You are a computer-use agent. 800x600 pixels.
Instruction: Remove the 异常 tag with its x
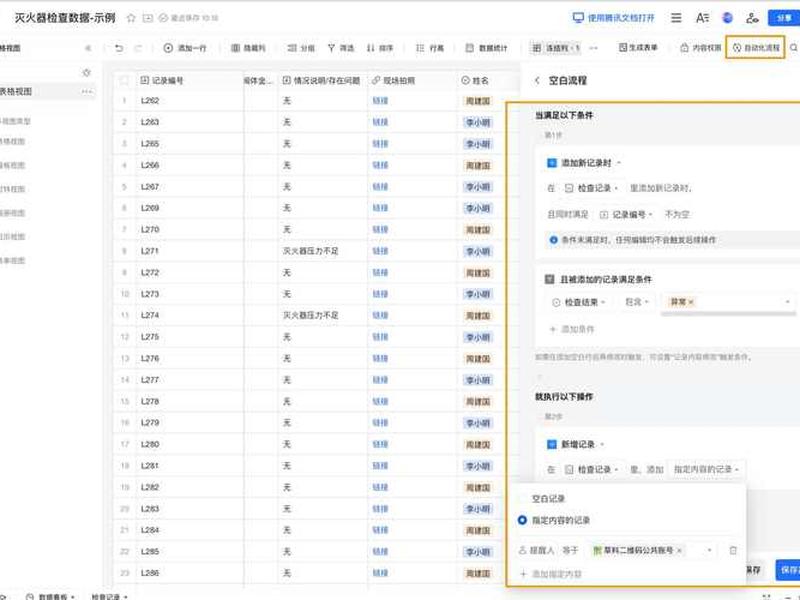pos(691,303)
